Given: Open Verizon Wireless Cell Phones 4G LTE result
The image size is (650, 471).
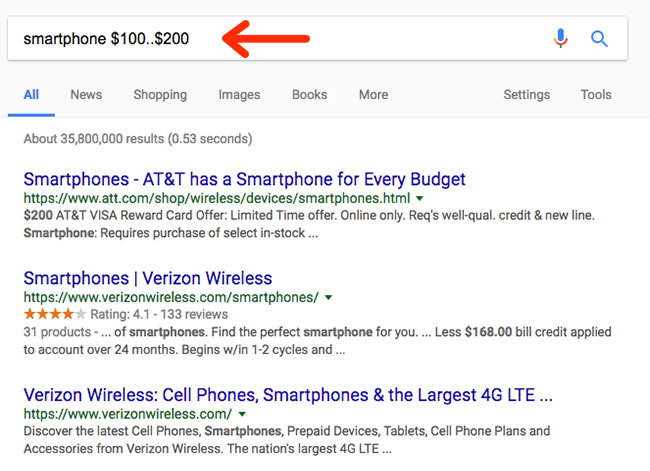Looking at the screenshot, I should (x=288, y=395).
